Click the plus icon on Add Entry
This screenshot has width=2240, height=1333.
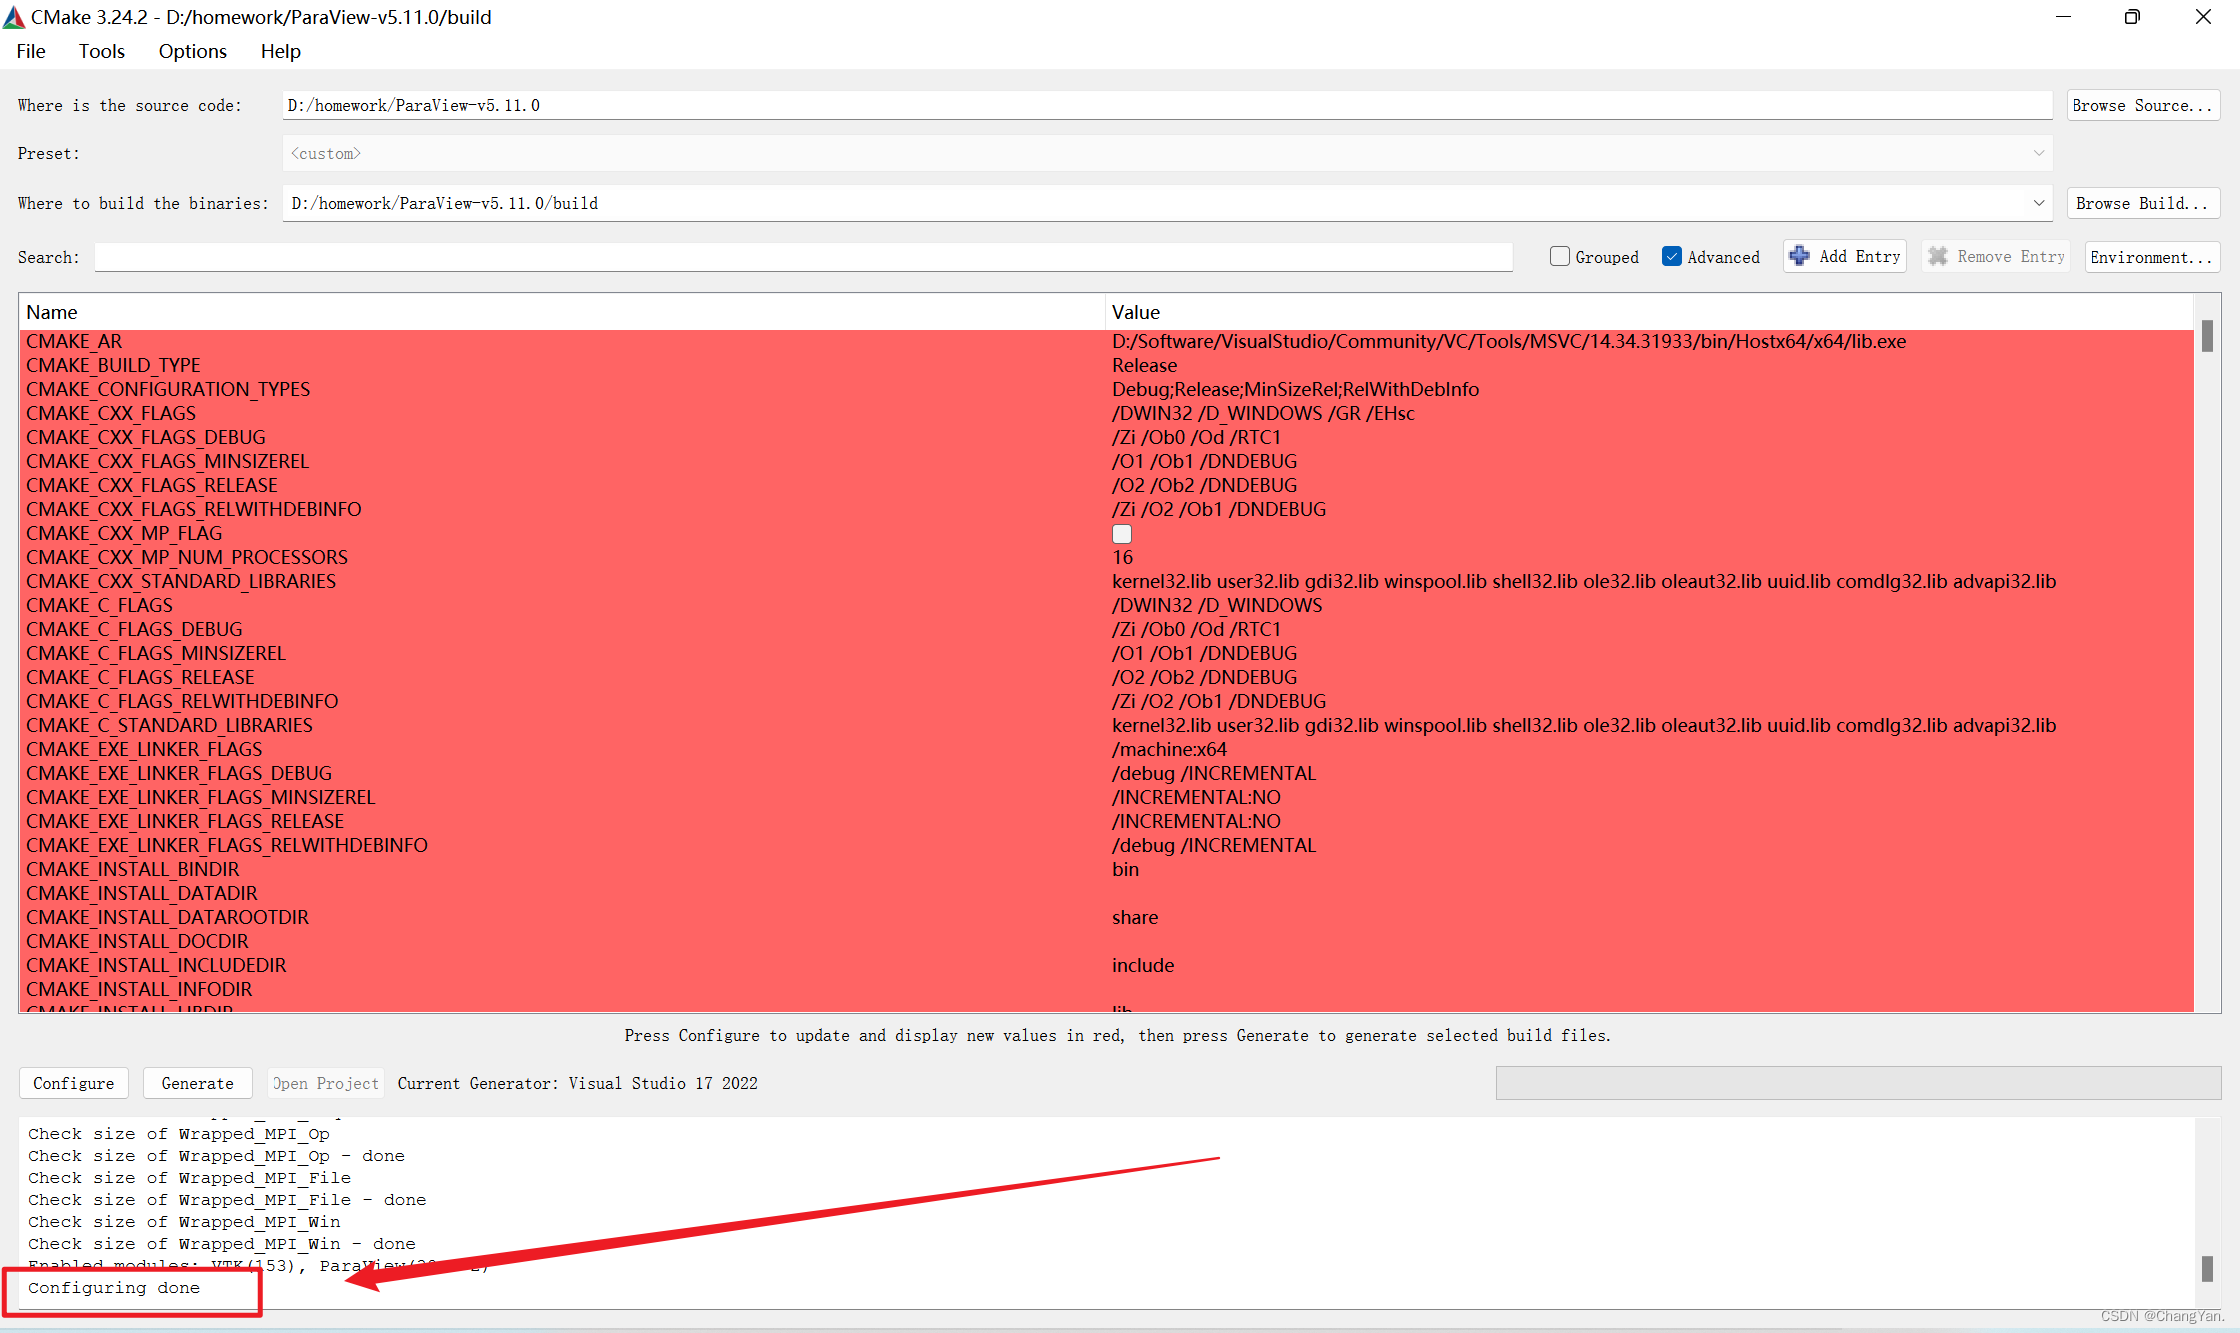tap(1799, 256)
